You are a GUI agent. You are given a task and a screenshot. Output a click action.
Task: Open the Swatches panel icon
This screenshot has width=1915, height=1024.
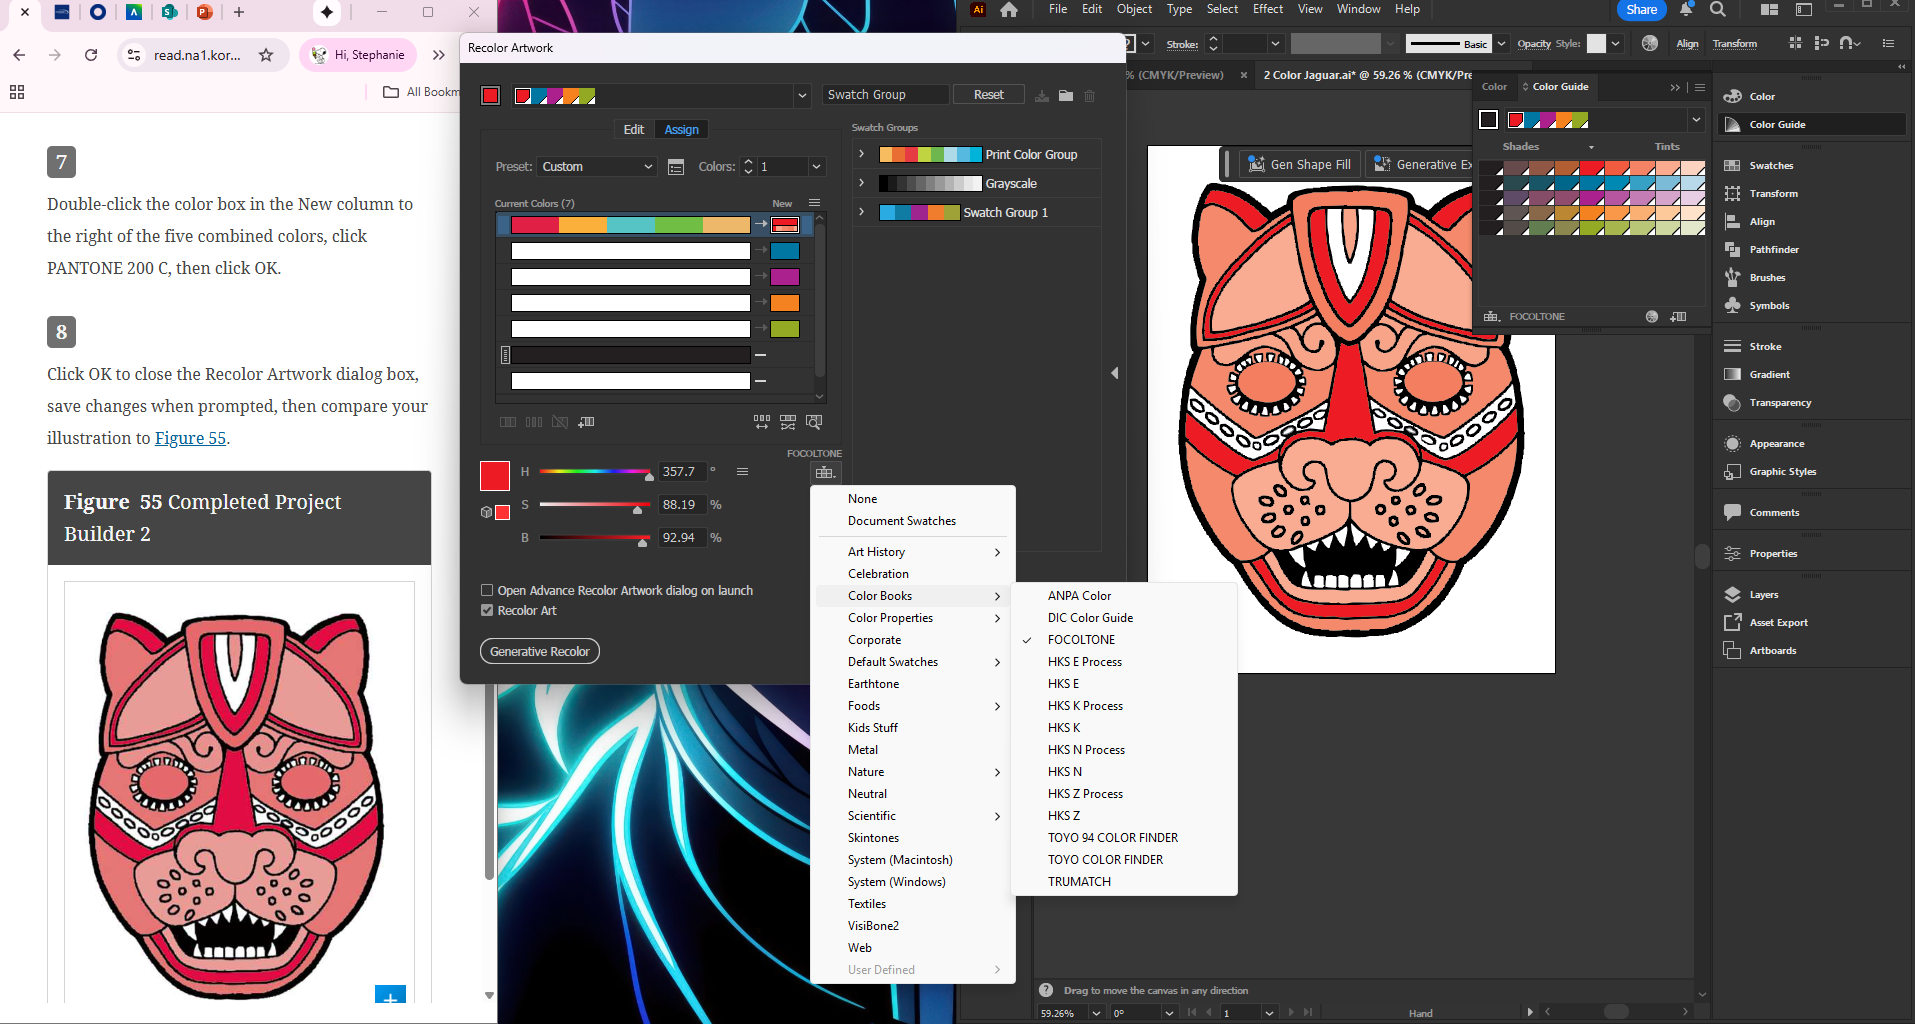coord(1733,166)
